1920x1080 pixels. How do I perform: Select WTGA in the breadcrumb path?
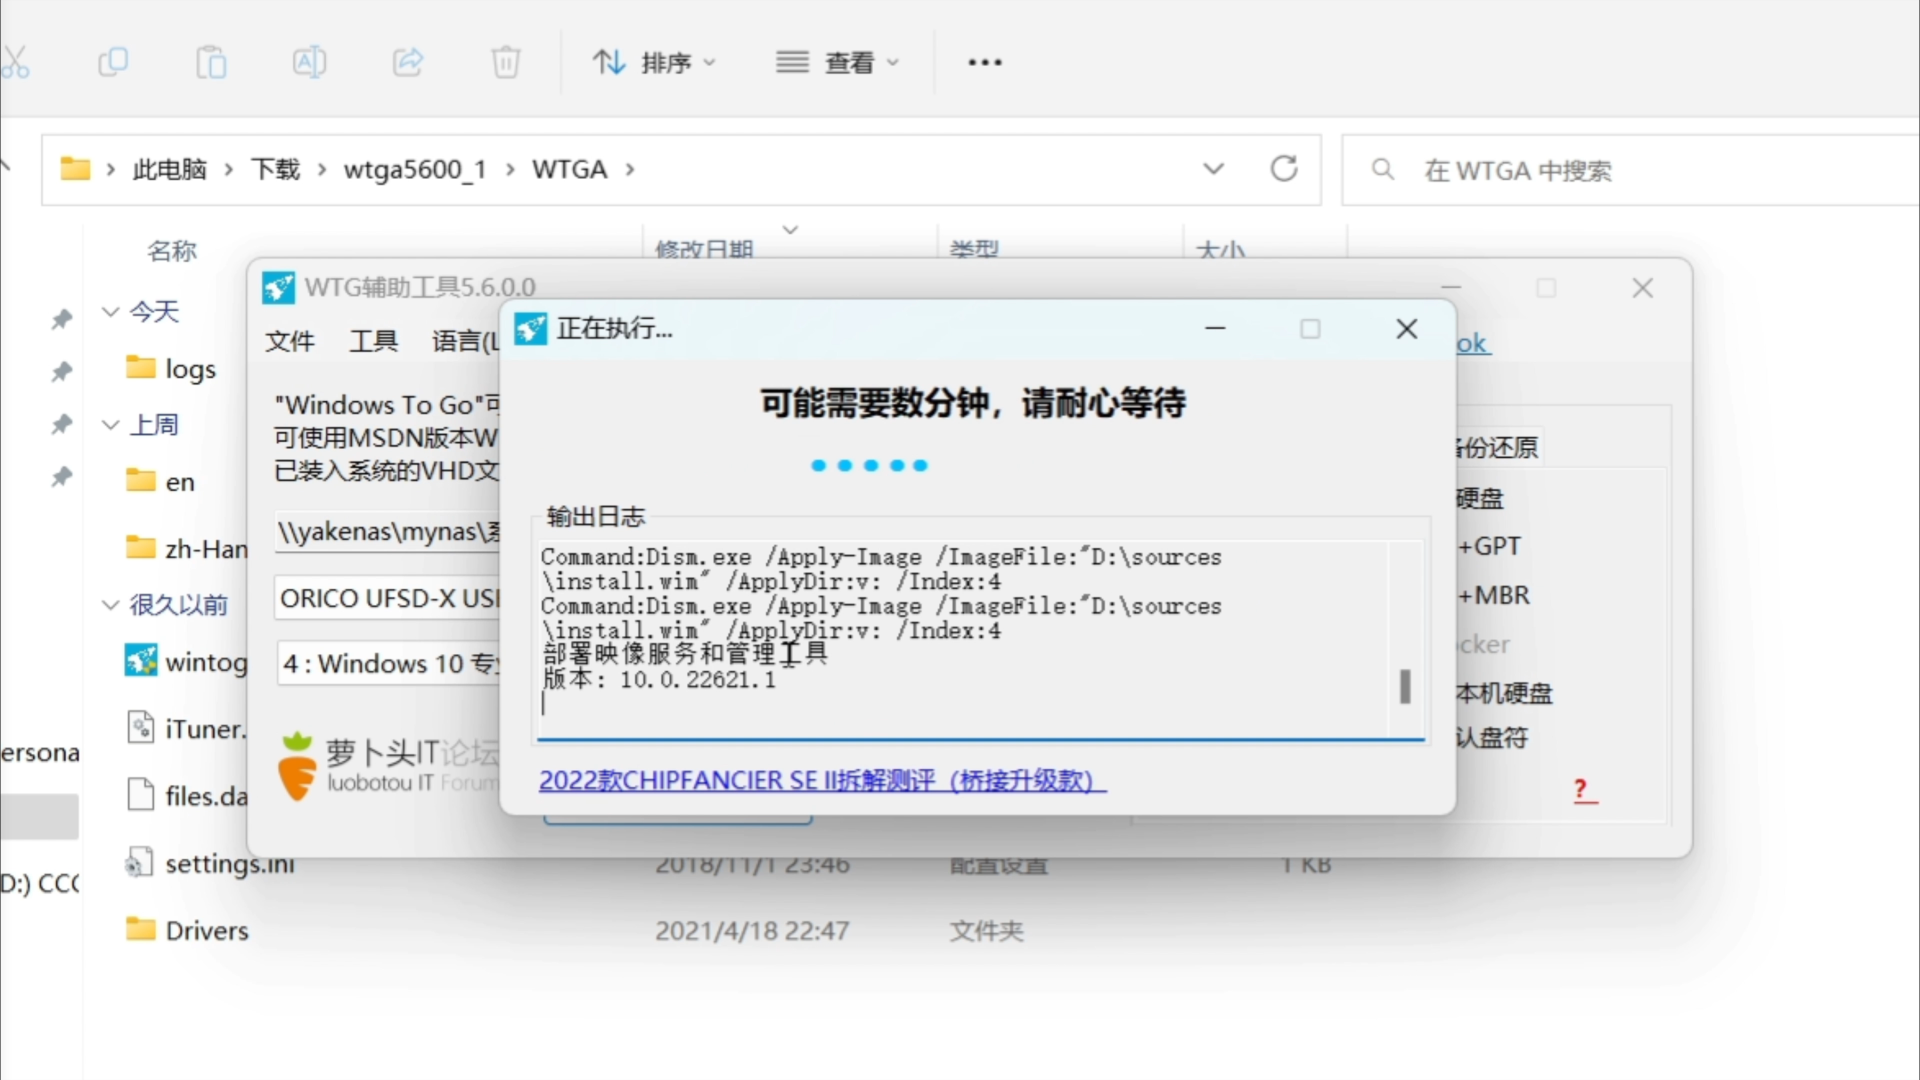click(569, 169)
